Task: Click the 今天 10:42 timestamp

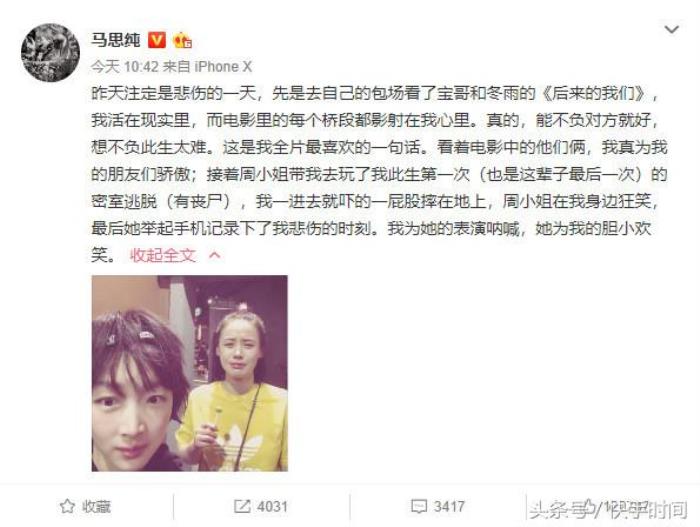Action: pyautogui.click(x=125, y=67)
